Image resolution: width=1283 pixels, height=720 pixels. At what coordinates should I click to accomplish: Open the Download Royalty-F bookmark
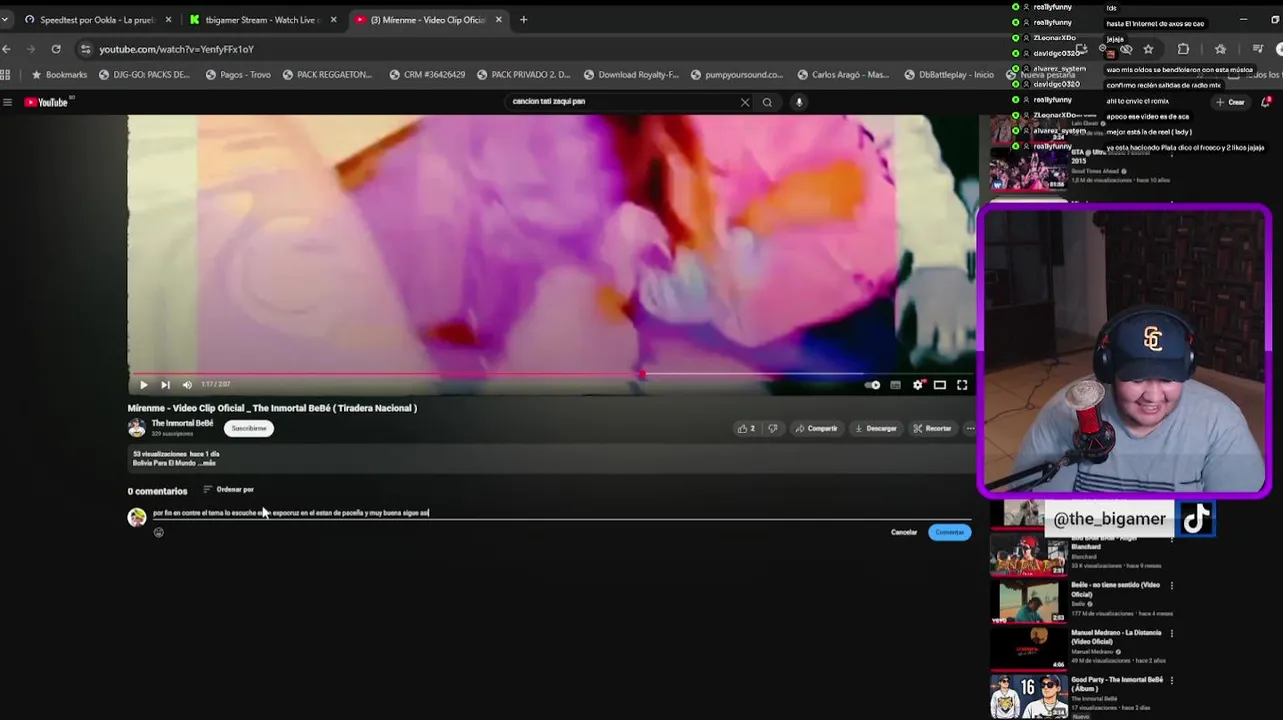[x=631, y=75]
